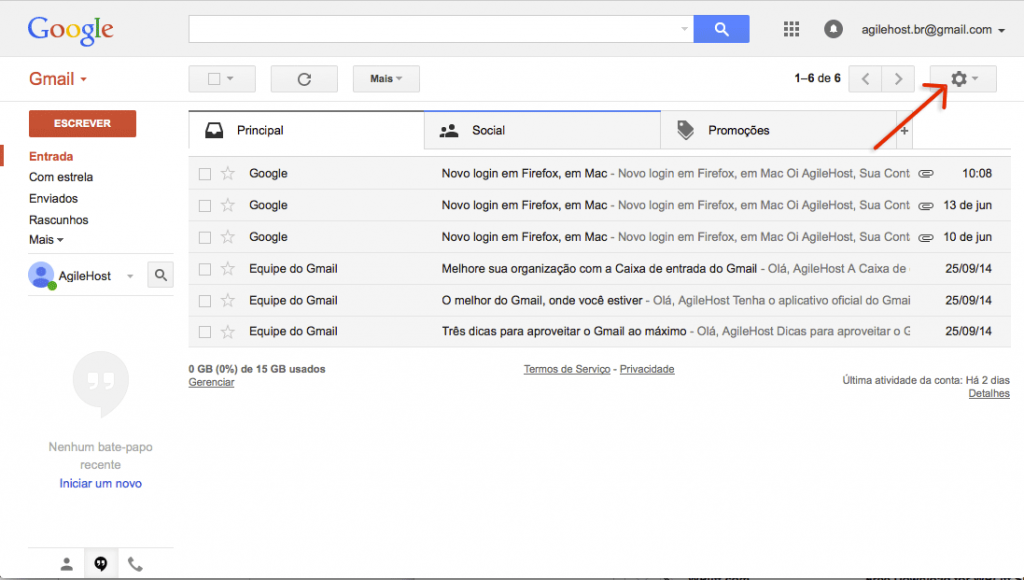
Task: Open the 'Três dicas para aproveitar' email subject
Action: pos(564,332)
